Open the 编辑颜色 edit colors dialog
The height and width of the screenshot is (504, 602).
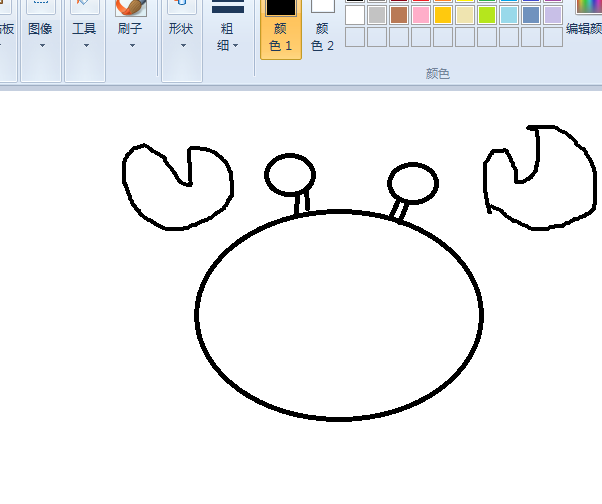point(584,19)
